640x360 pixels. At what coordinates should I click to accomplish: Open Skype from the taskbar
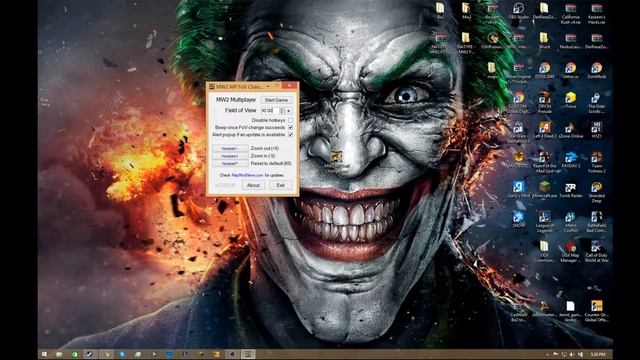point(122,354)
